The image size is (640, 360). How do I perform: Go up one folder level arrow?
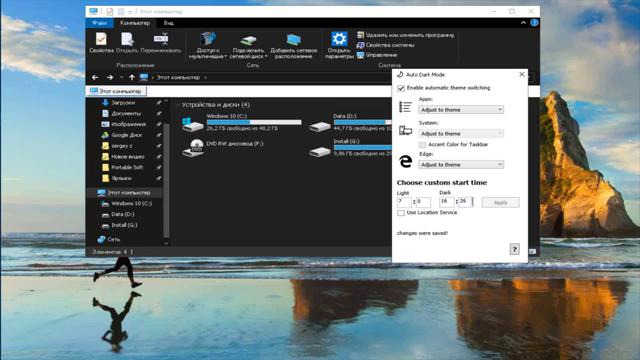point(132,77)
